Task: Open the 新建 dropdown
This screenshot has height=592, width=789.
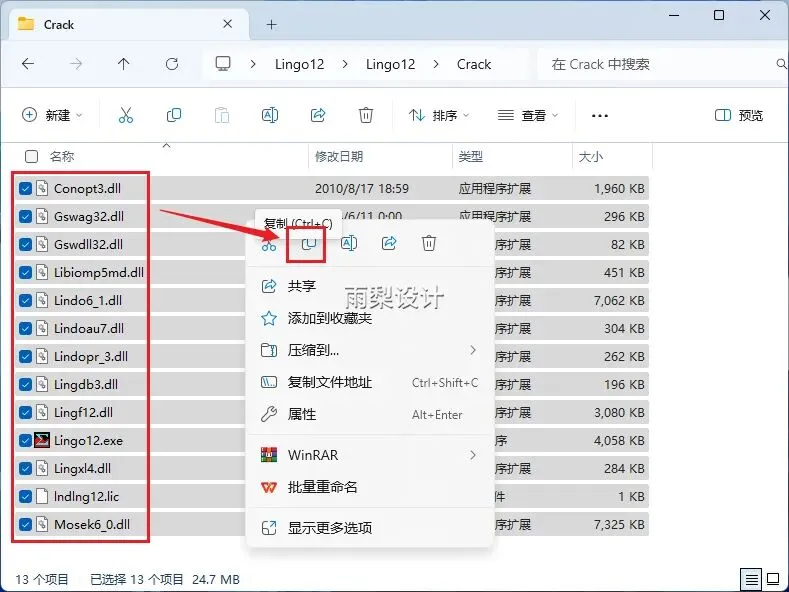Action: click(x=52, y=115)
